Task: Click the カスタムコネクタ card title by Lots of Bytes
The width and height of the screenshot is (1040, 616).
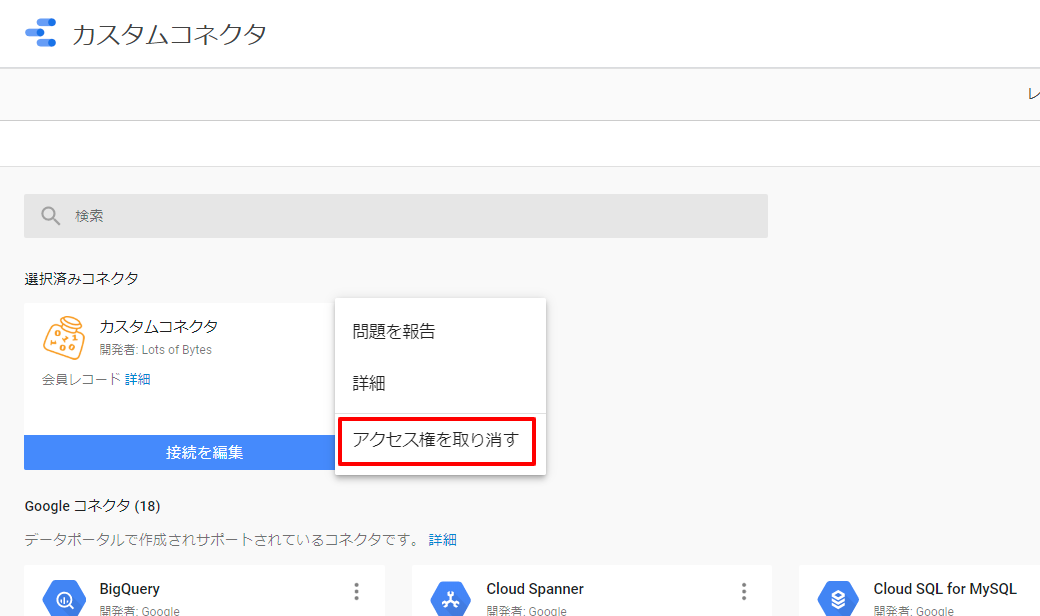Action: point(159,327)
